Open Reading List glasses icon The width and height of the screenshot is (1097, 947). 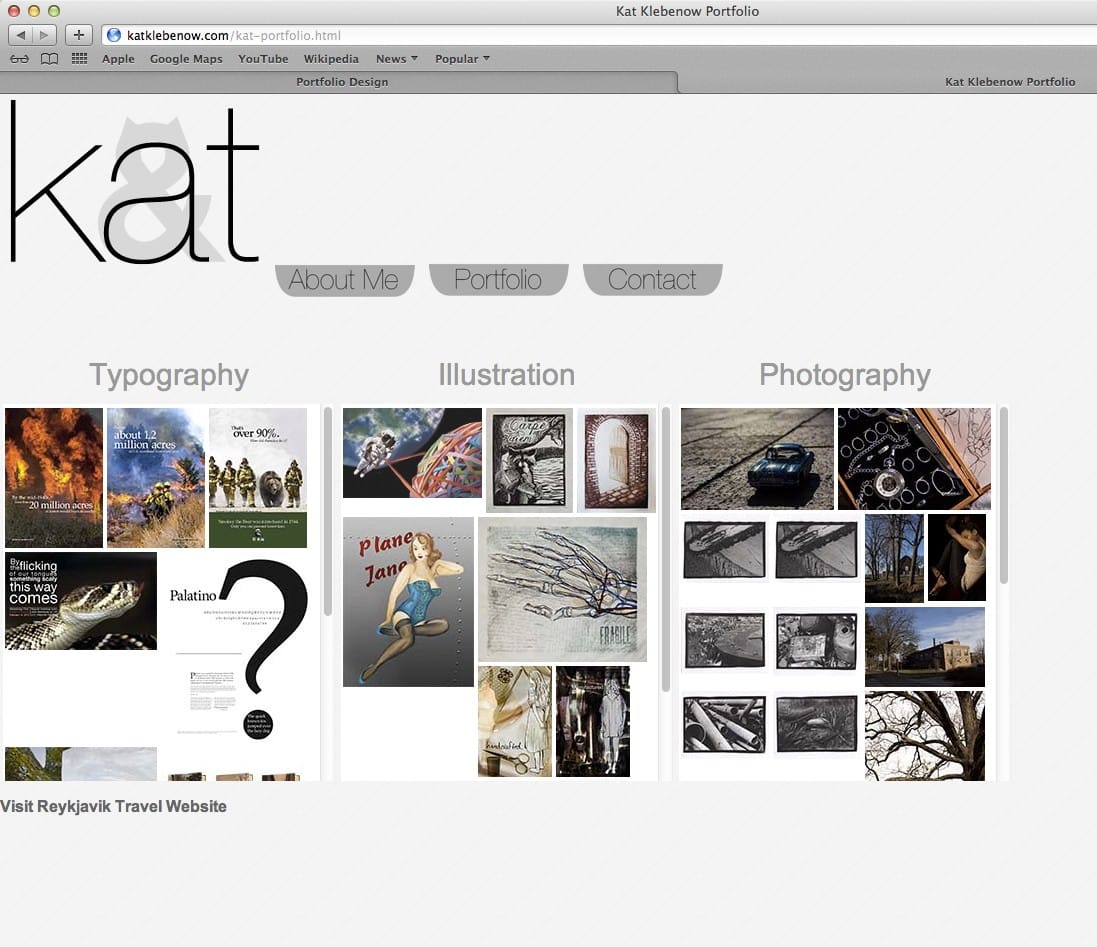(x=20, y=59)
